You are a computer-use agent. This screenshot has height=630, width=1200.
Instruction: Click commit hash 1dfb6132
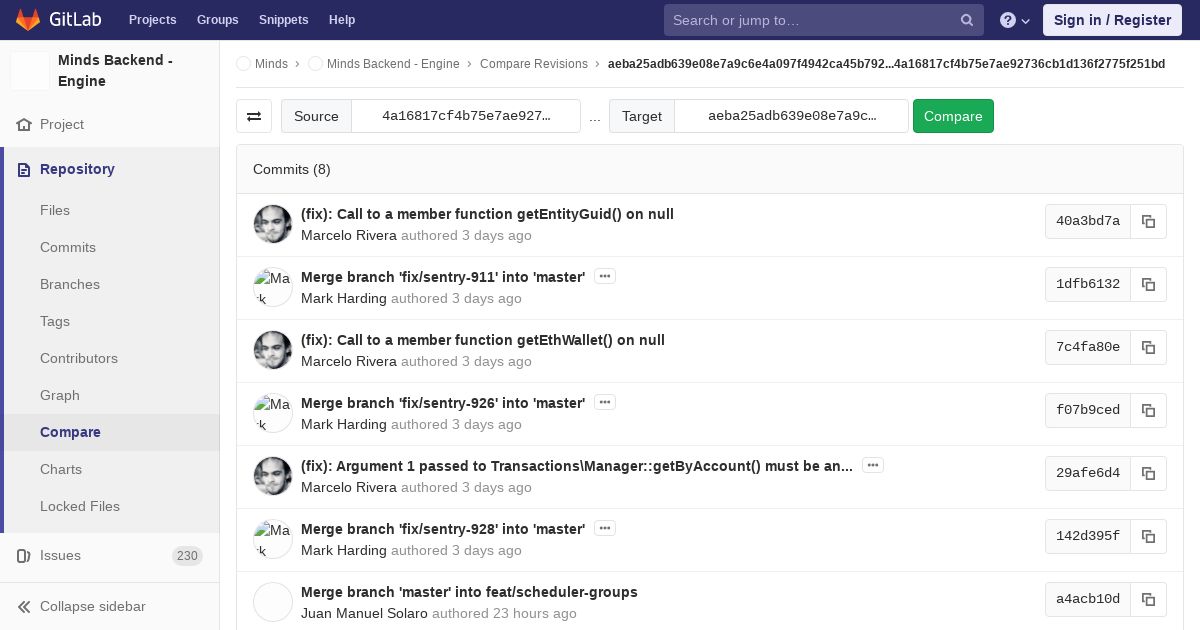pyautogui.click(x=1088, y=284)
